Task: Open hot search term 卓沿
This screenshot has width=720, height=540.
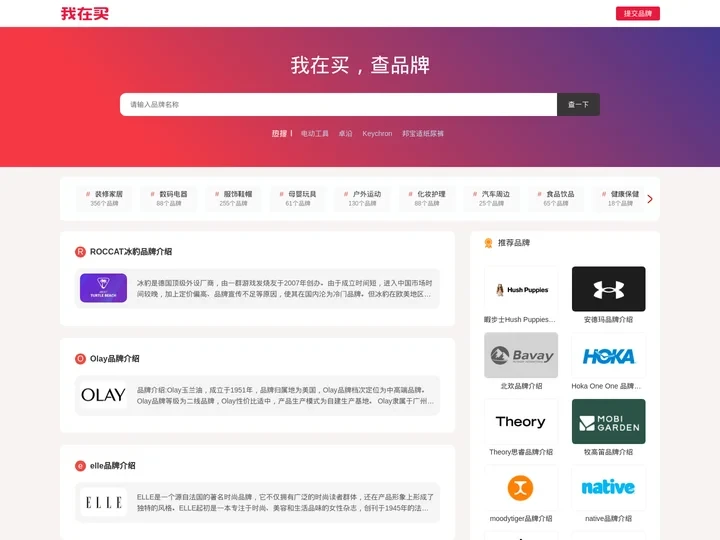Action: [345, 134]
